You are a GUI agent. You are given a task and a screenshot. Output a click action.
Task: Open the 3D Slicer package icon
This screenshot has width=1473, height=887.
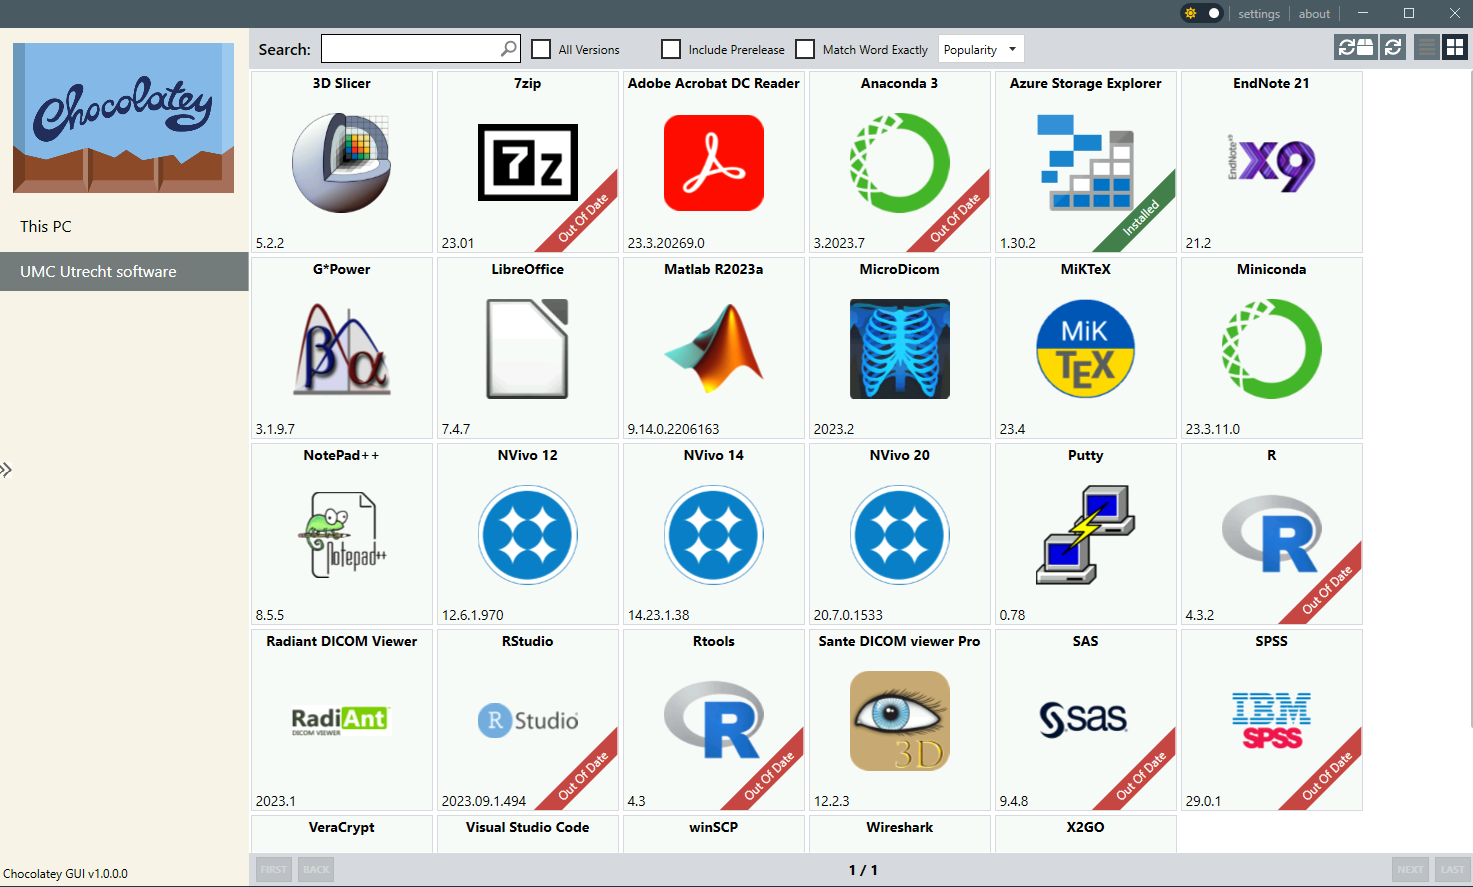342,163
